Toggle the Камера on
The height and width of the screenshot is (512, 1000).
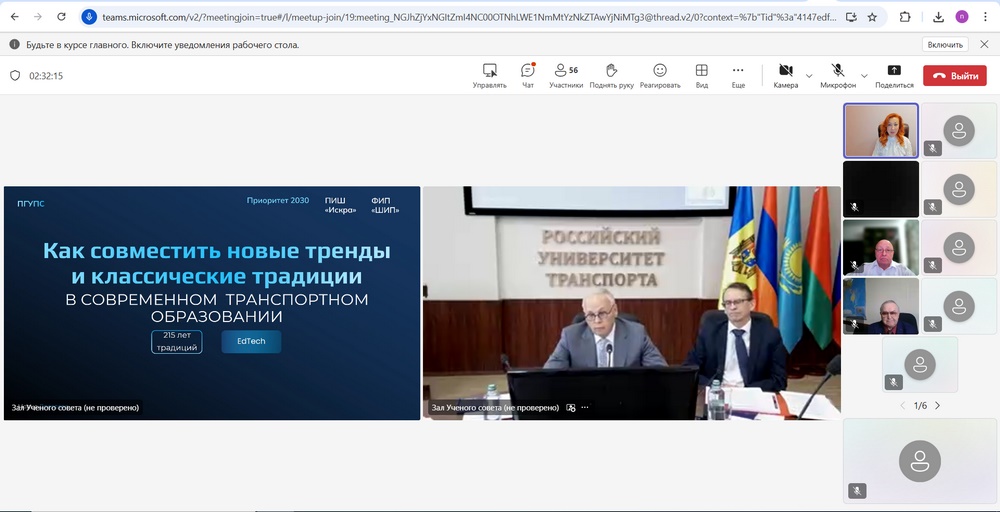pyautogui.click(x=786, y=75)
